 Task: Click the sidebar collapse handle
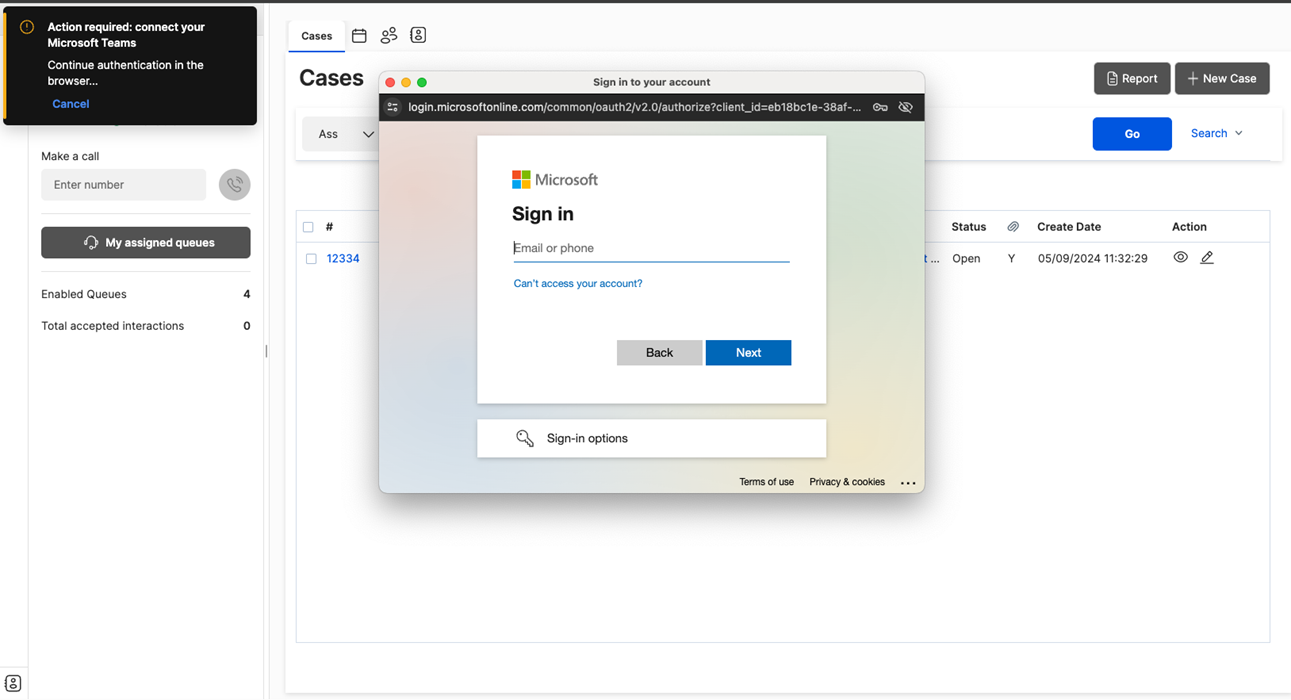[266, 351]
